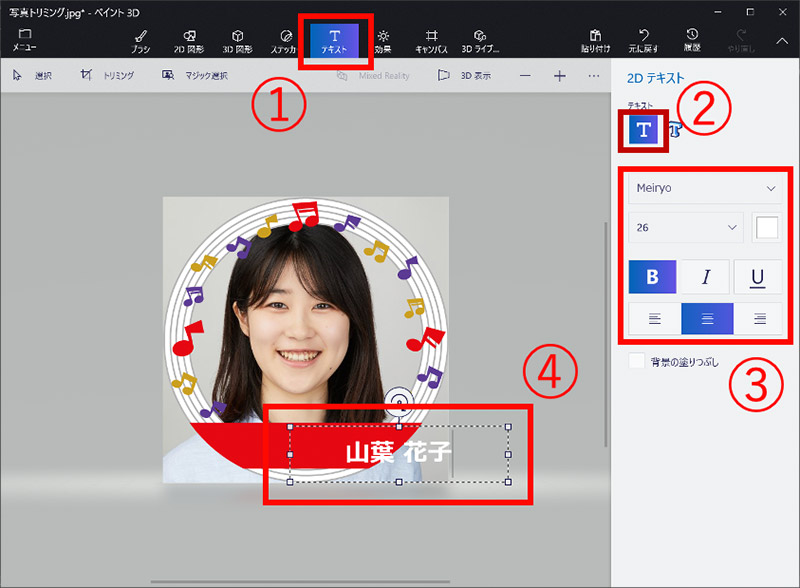Toggle bold text formatting

click(654, 277)
